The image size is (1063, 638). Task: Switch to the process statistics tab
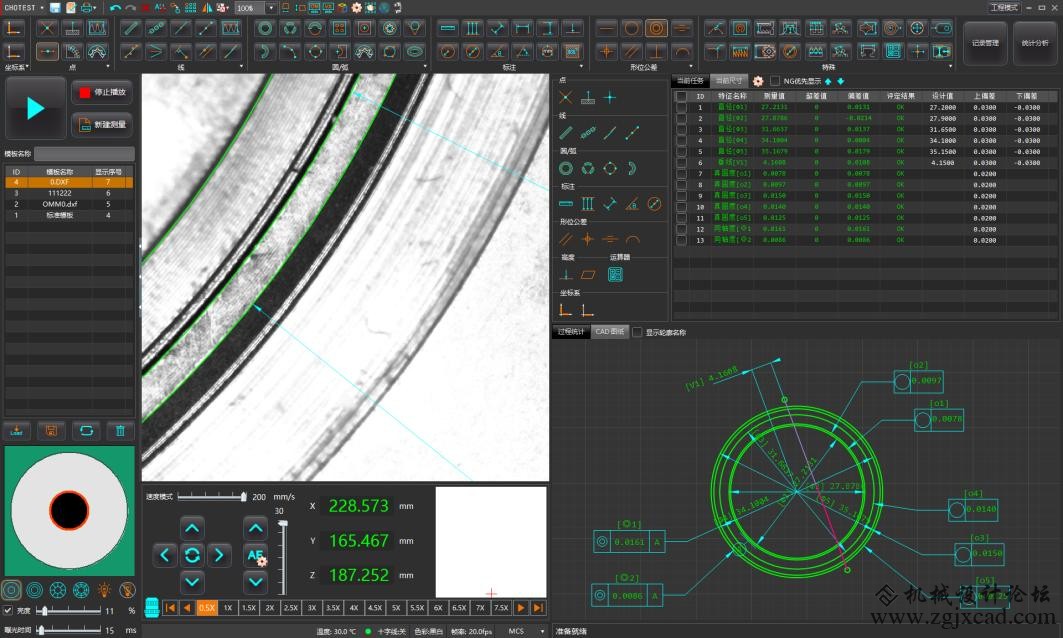click(x=571, y=332)
